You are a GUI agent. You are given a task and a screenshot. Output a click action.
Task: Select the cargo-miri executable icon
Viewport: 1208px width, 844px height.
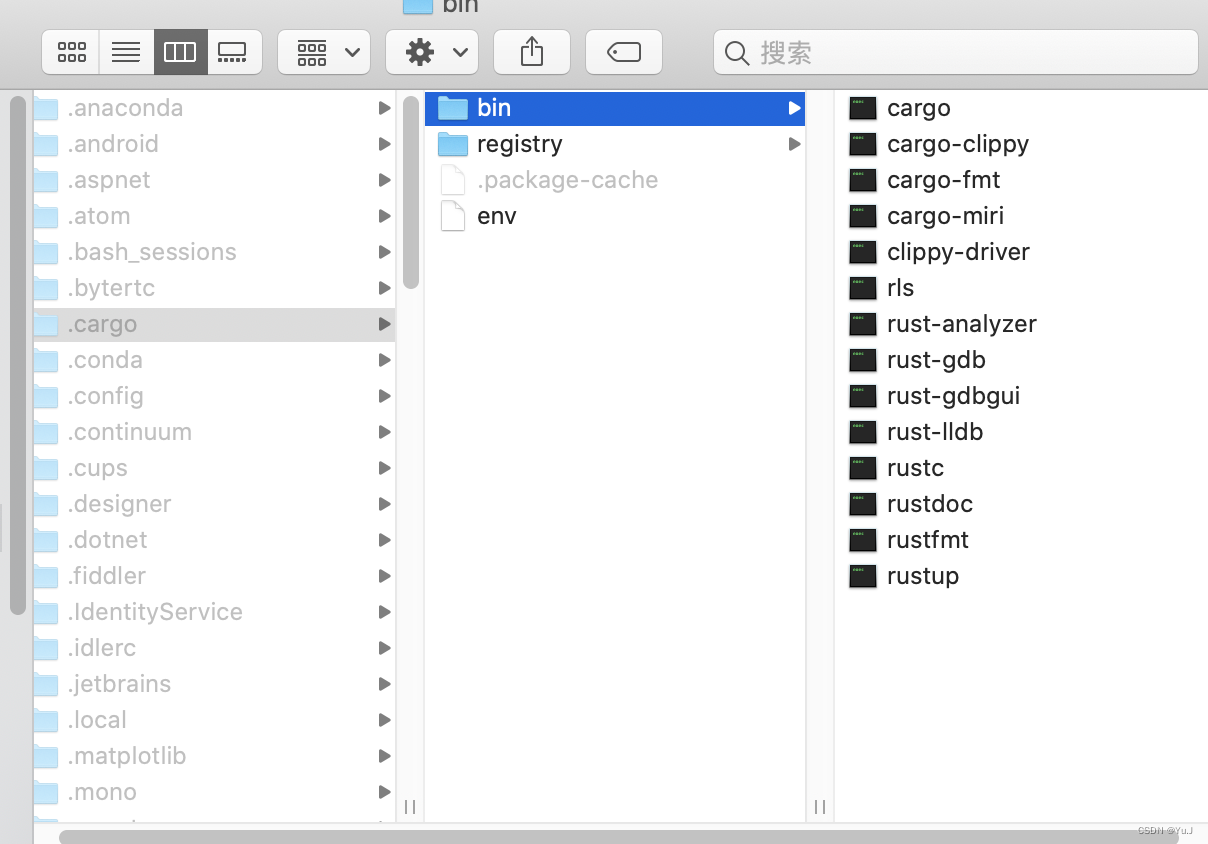pos(863,216)
